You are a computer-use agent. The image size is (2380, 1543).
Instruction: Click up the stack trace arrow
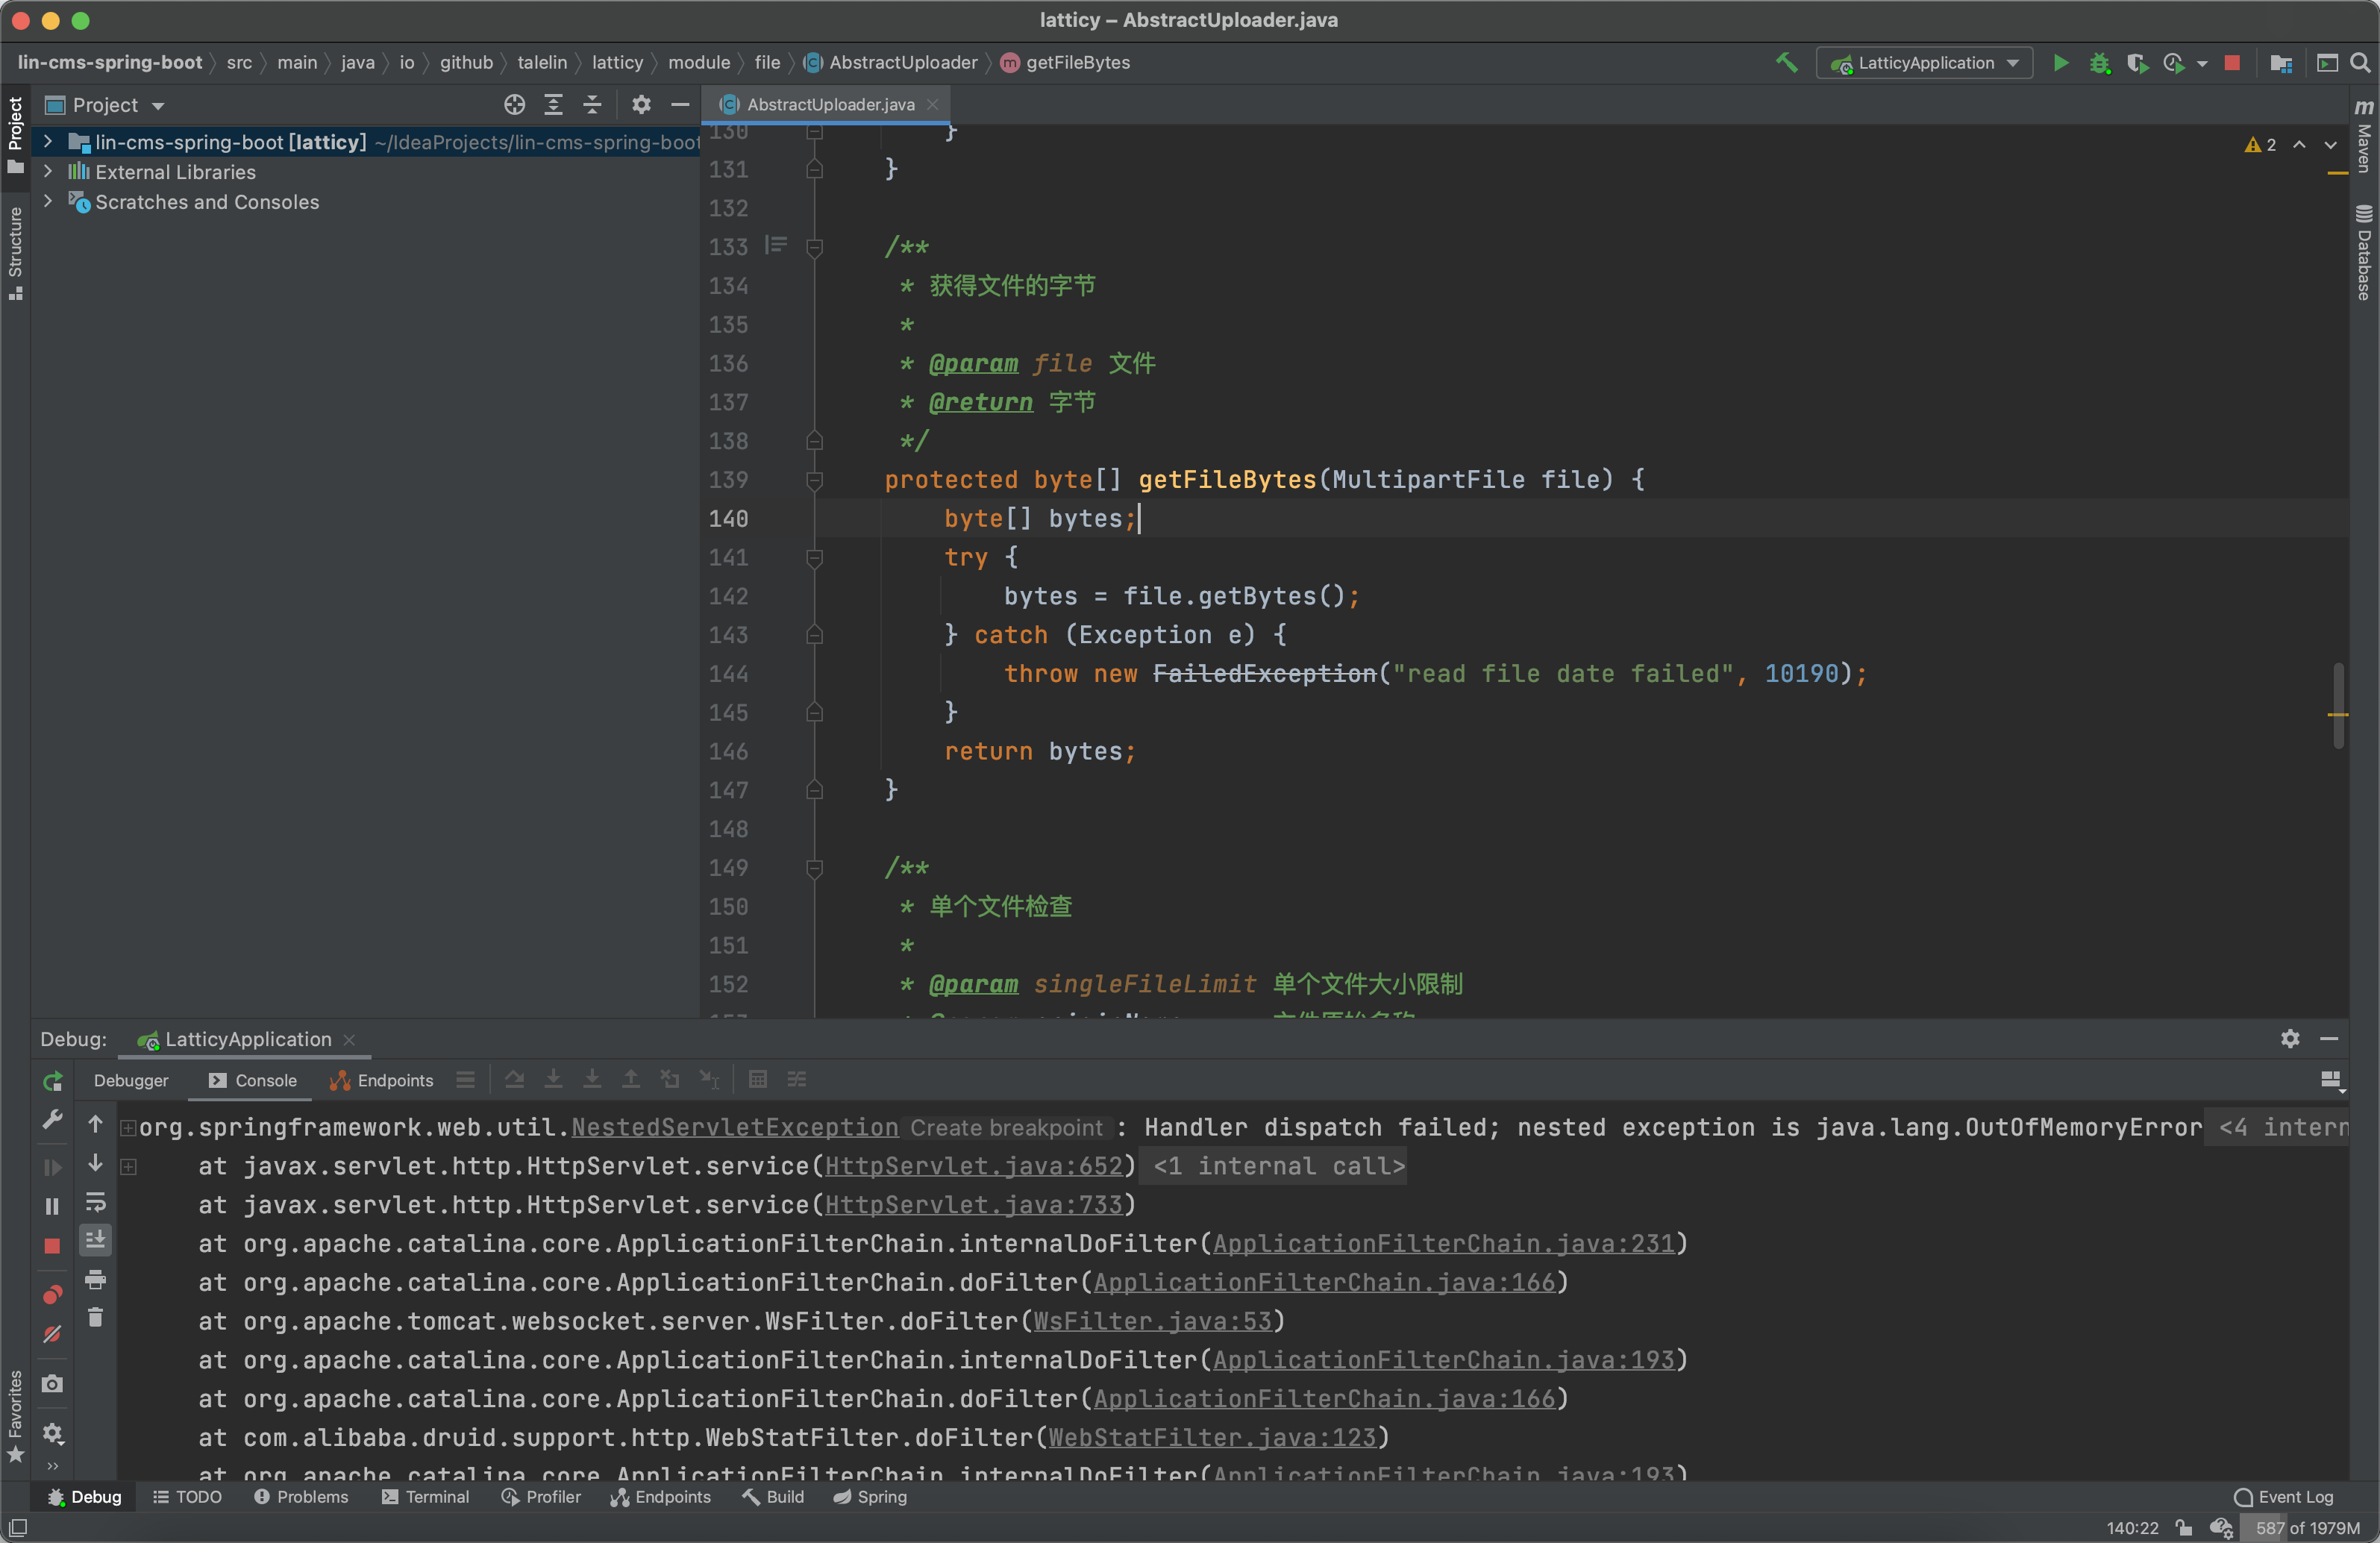coord(95,1124)
